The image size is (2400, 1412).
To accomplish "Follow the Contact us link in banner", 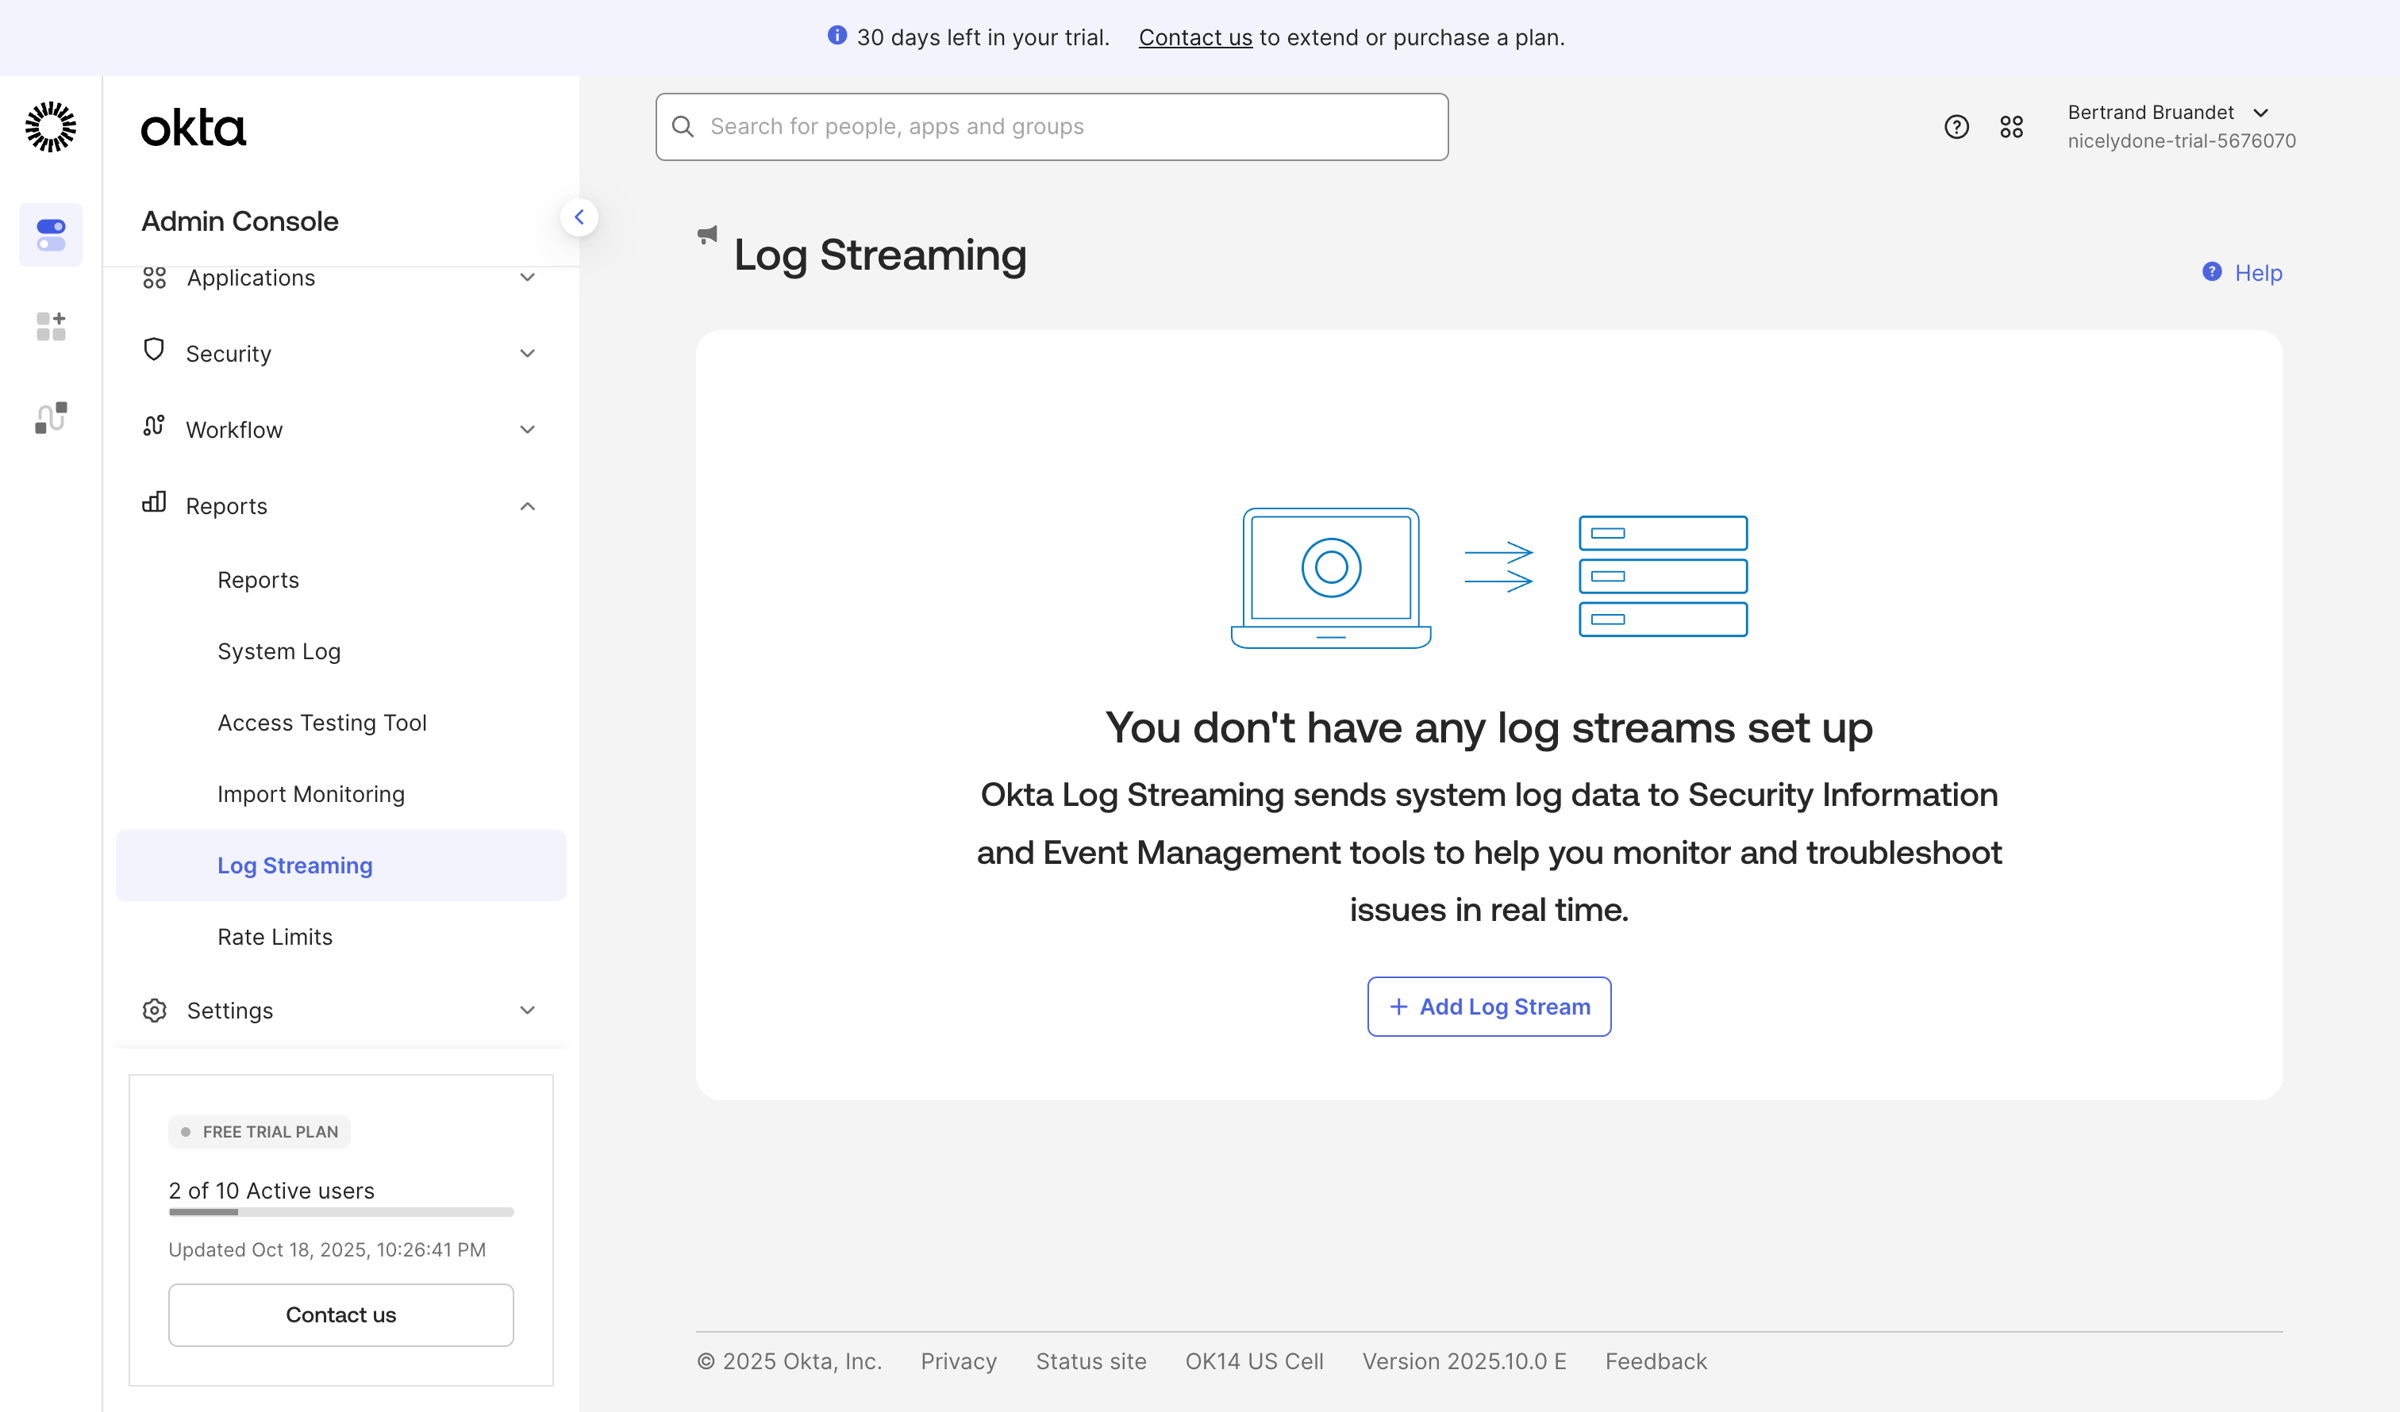I will pos(1195,37).
